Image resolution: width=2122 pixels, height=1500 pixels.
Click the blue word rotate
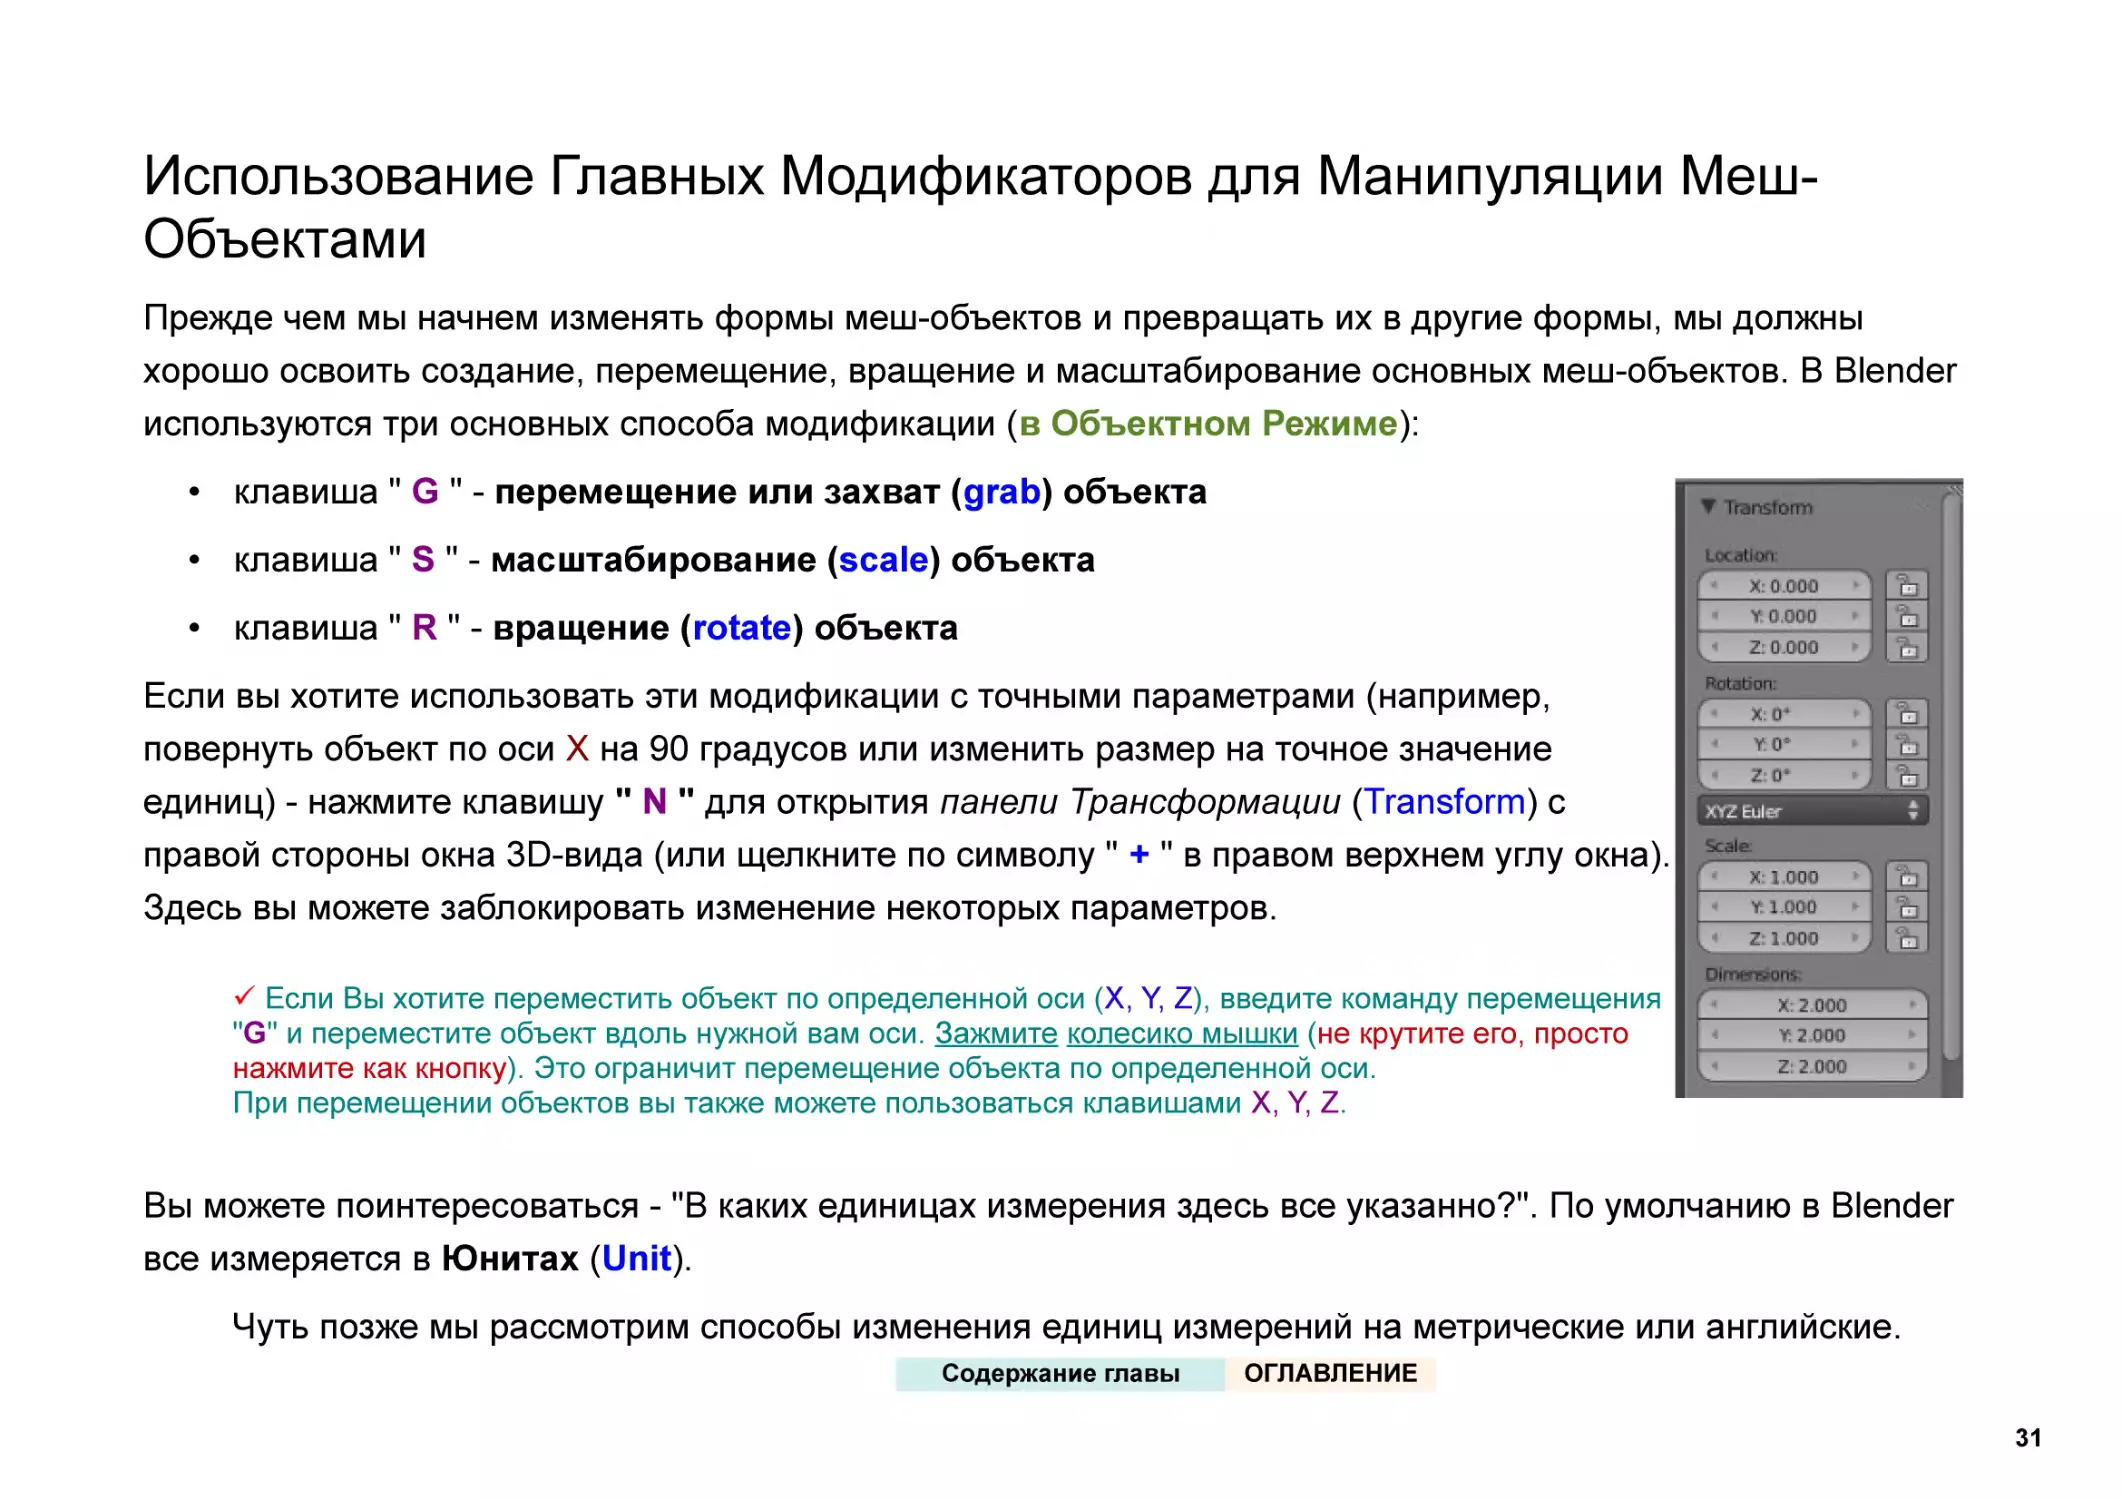[742, 628]
